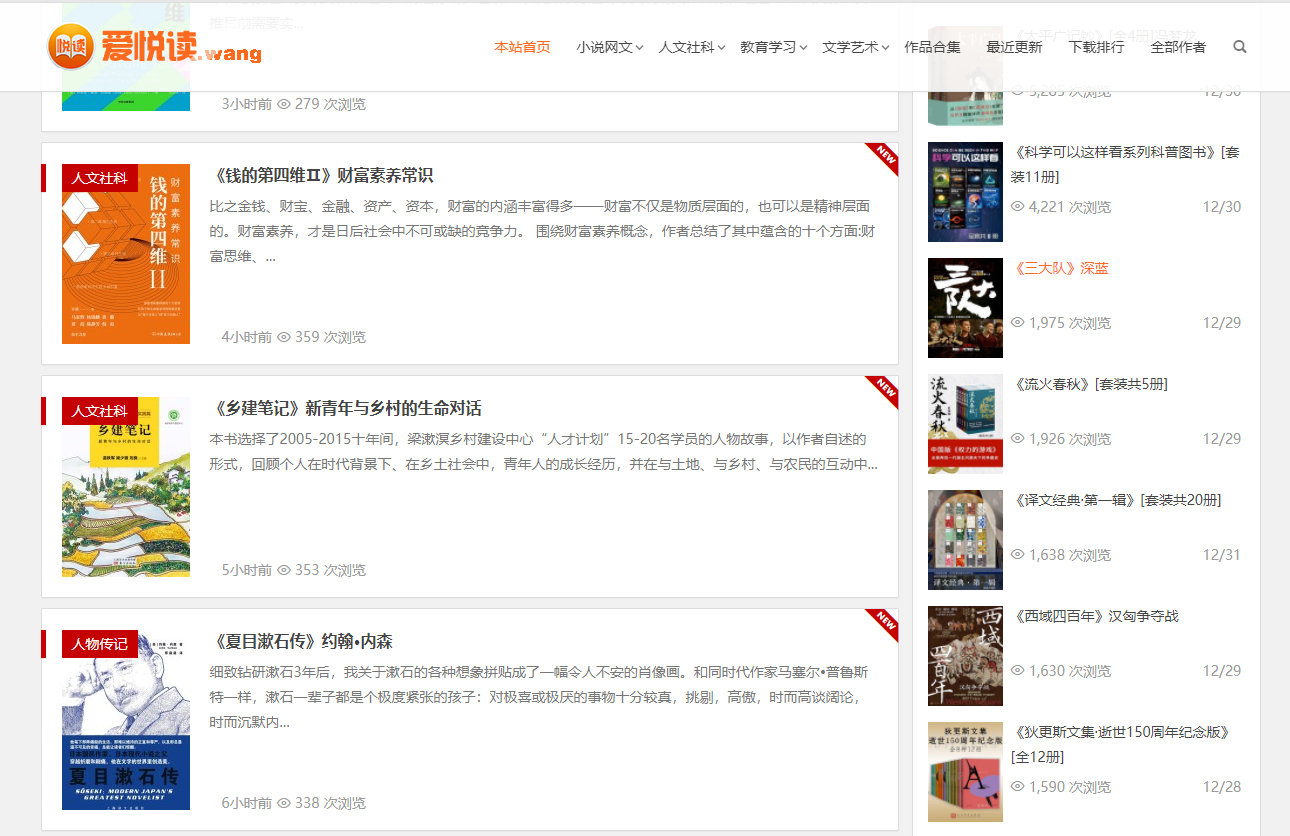Click the 科学可以这样看 sidebar cover thumbnail
The height and width of the screenshot is (836, 1290).
tap(965, 192)
